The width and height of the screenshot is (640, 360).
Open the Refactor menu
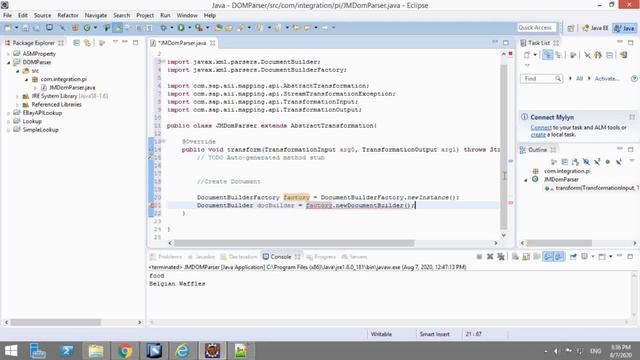coord(68,16)
